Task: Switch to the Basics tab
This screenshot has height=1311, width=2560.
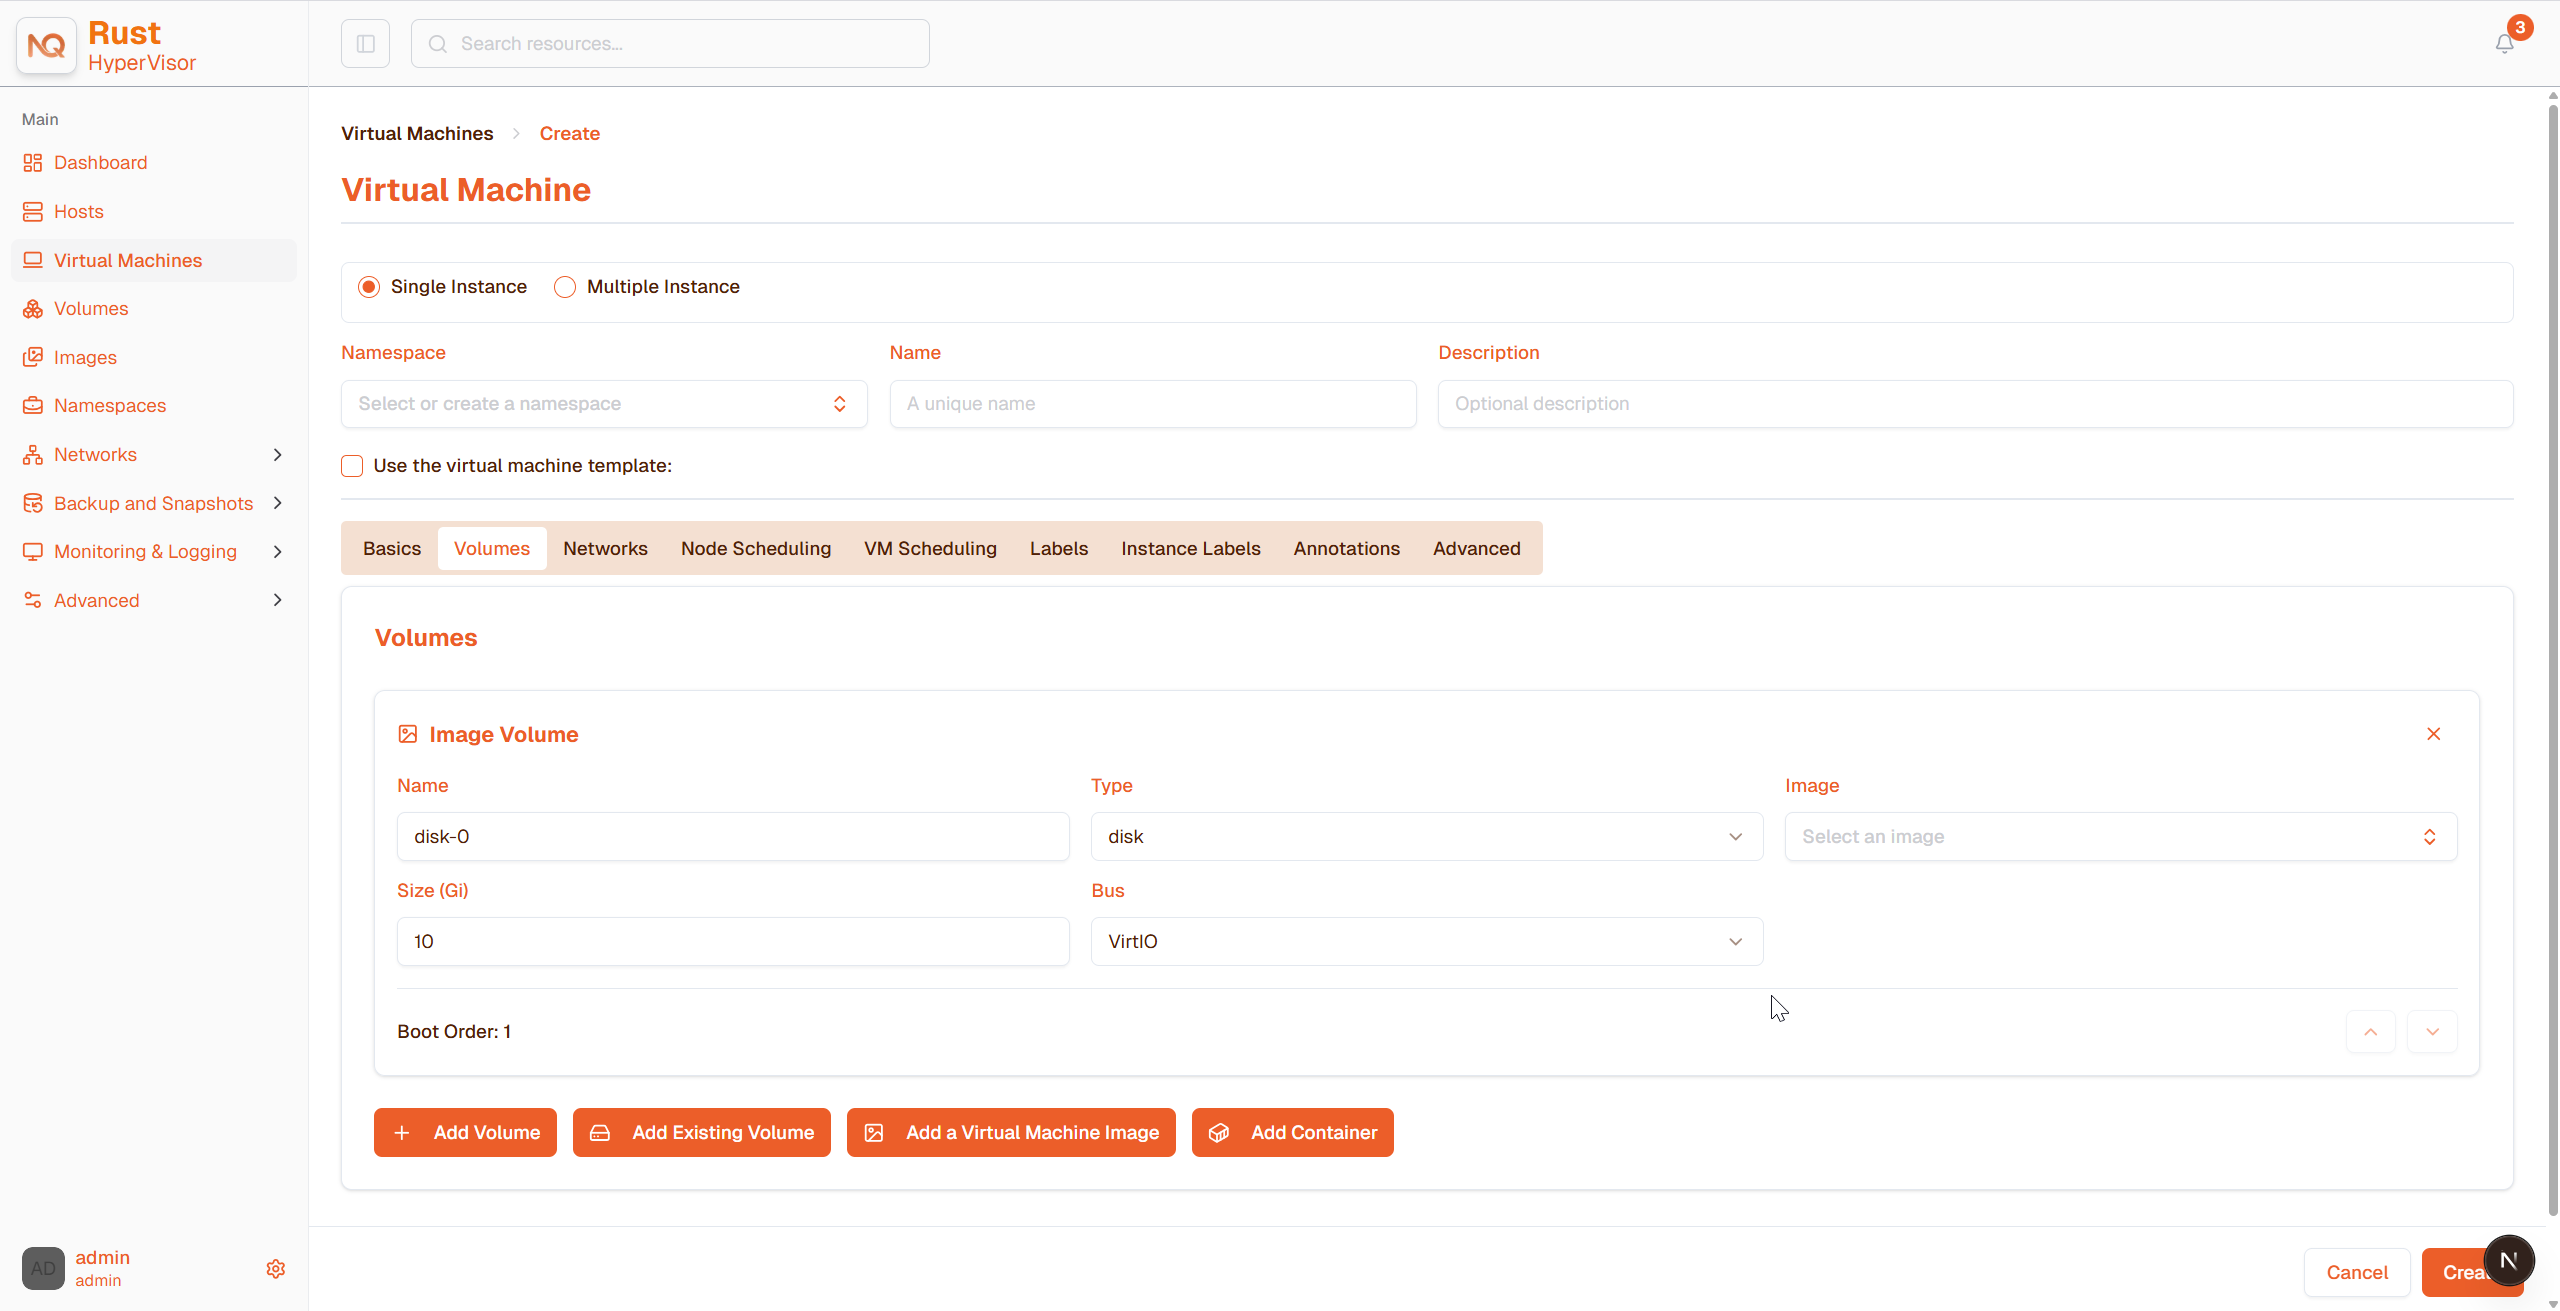Action: [392, 549]
